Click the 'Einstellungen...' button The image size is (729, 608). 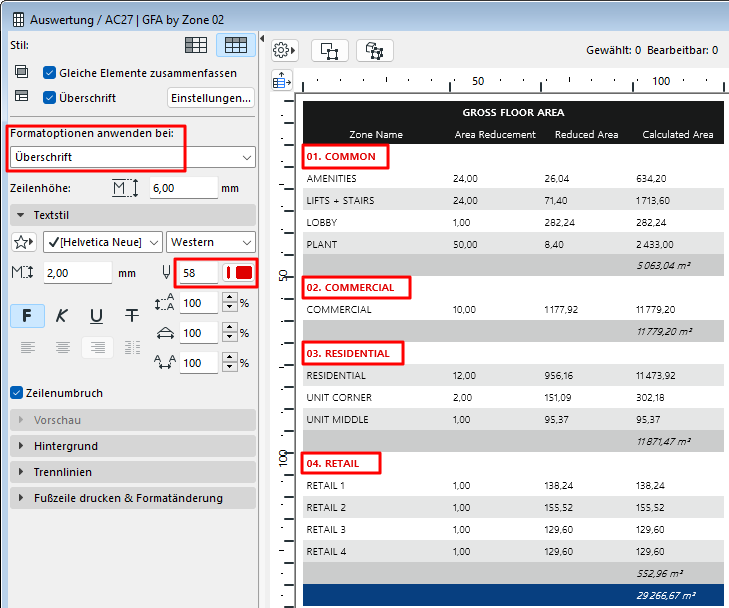(x=211, y=98)
